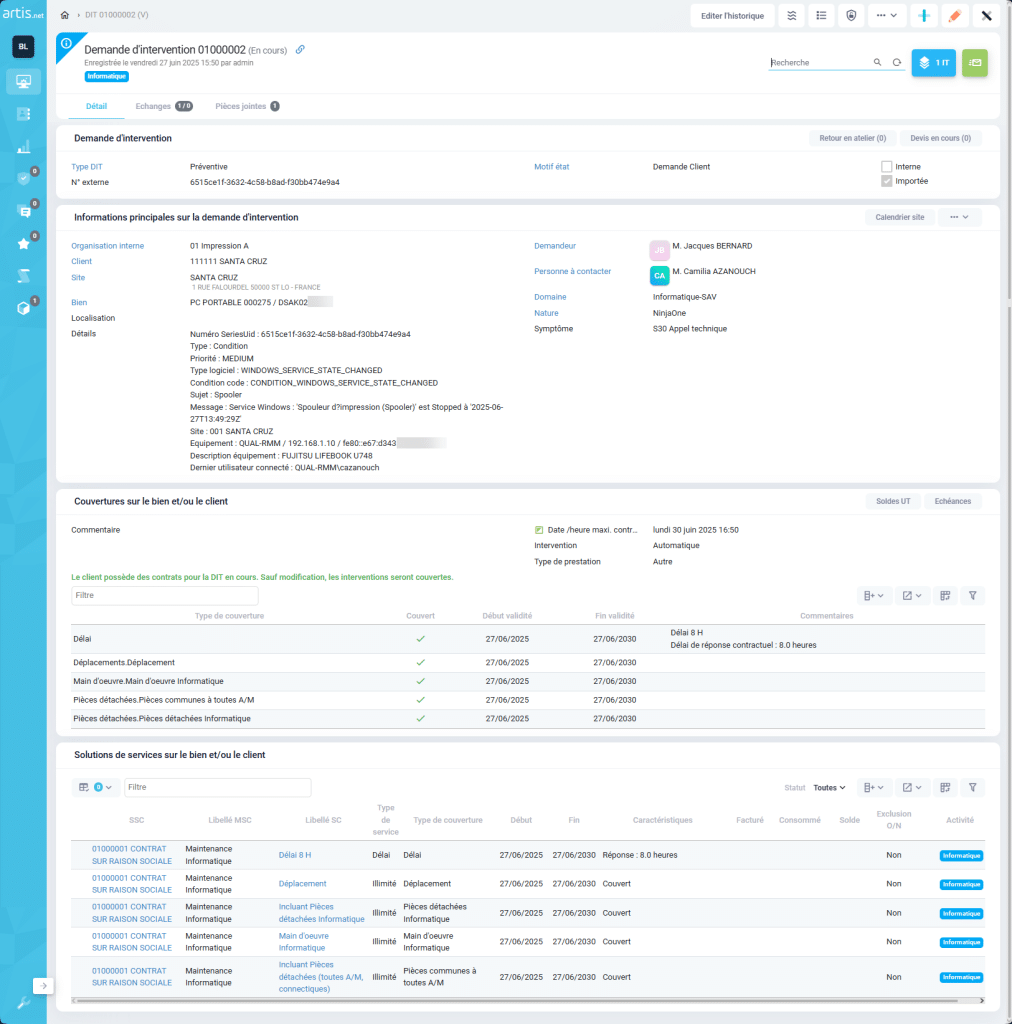Click the Soldes UT button

click(893, 501)
